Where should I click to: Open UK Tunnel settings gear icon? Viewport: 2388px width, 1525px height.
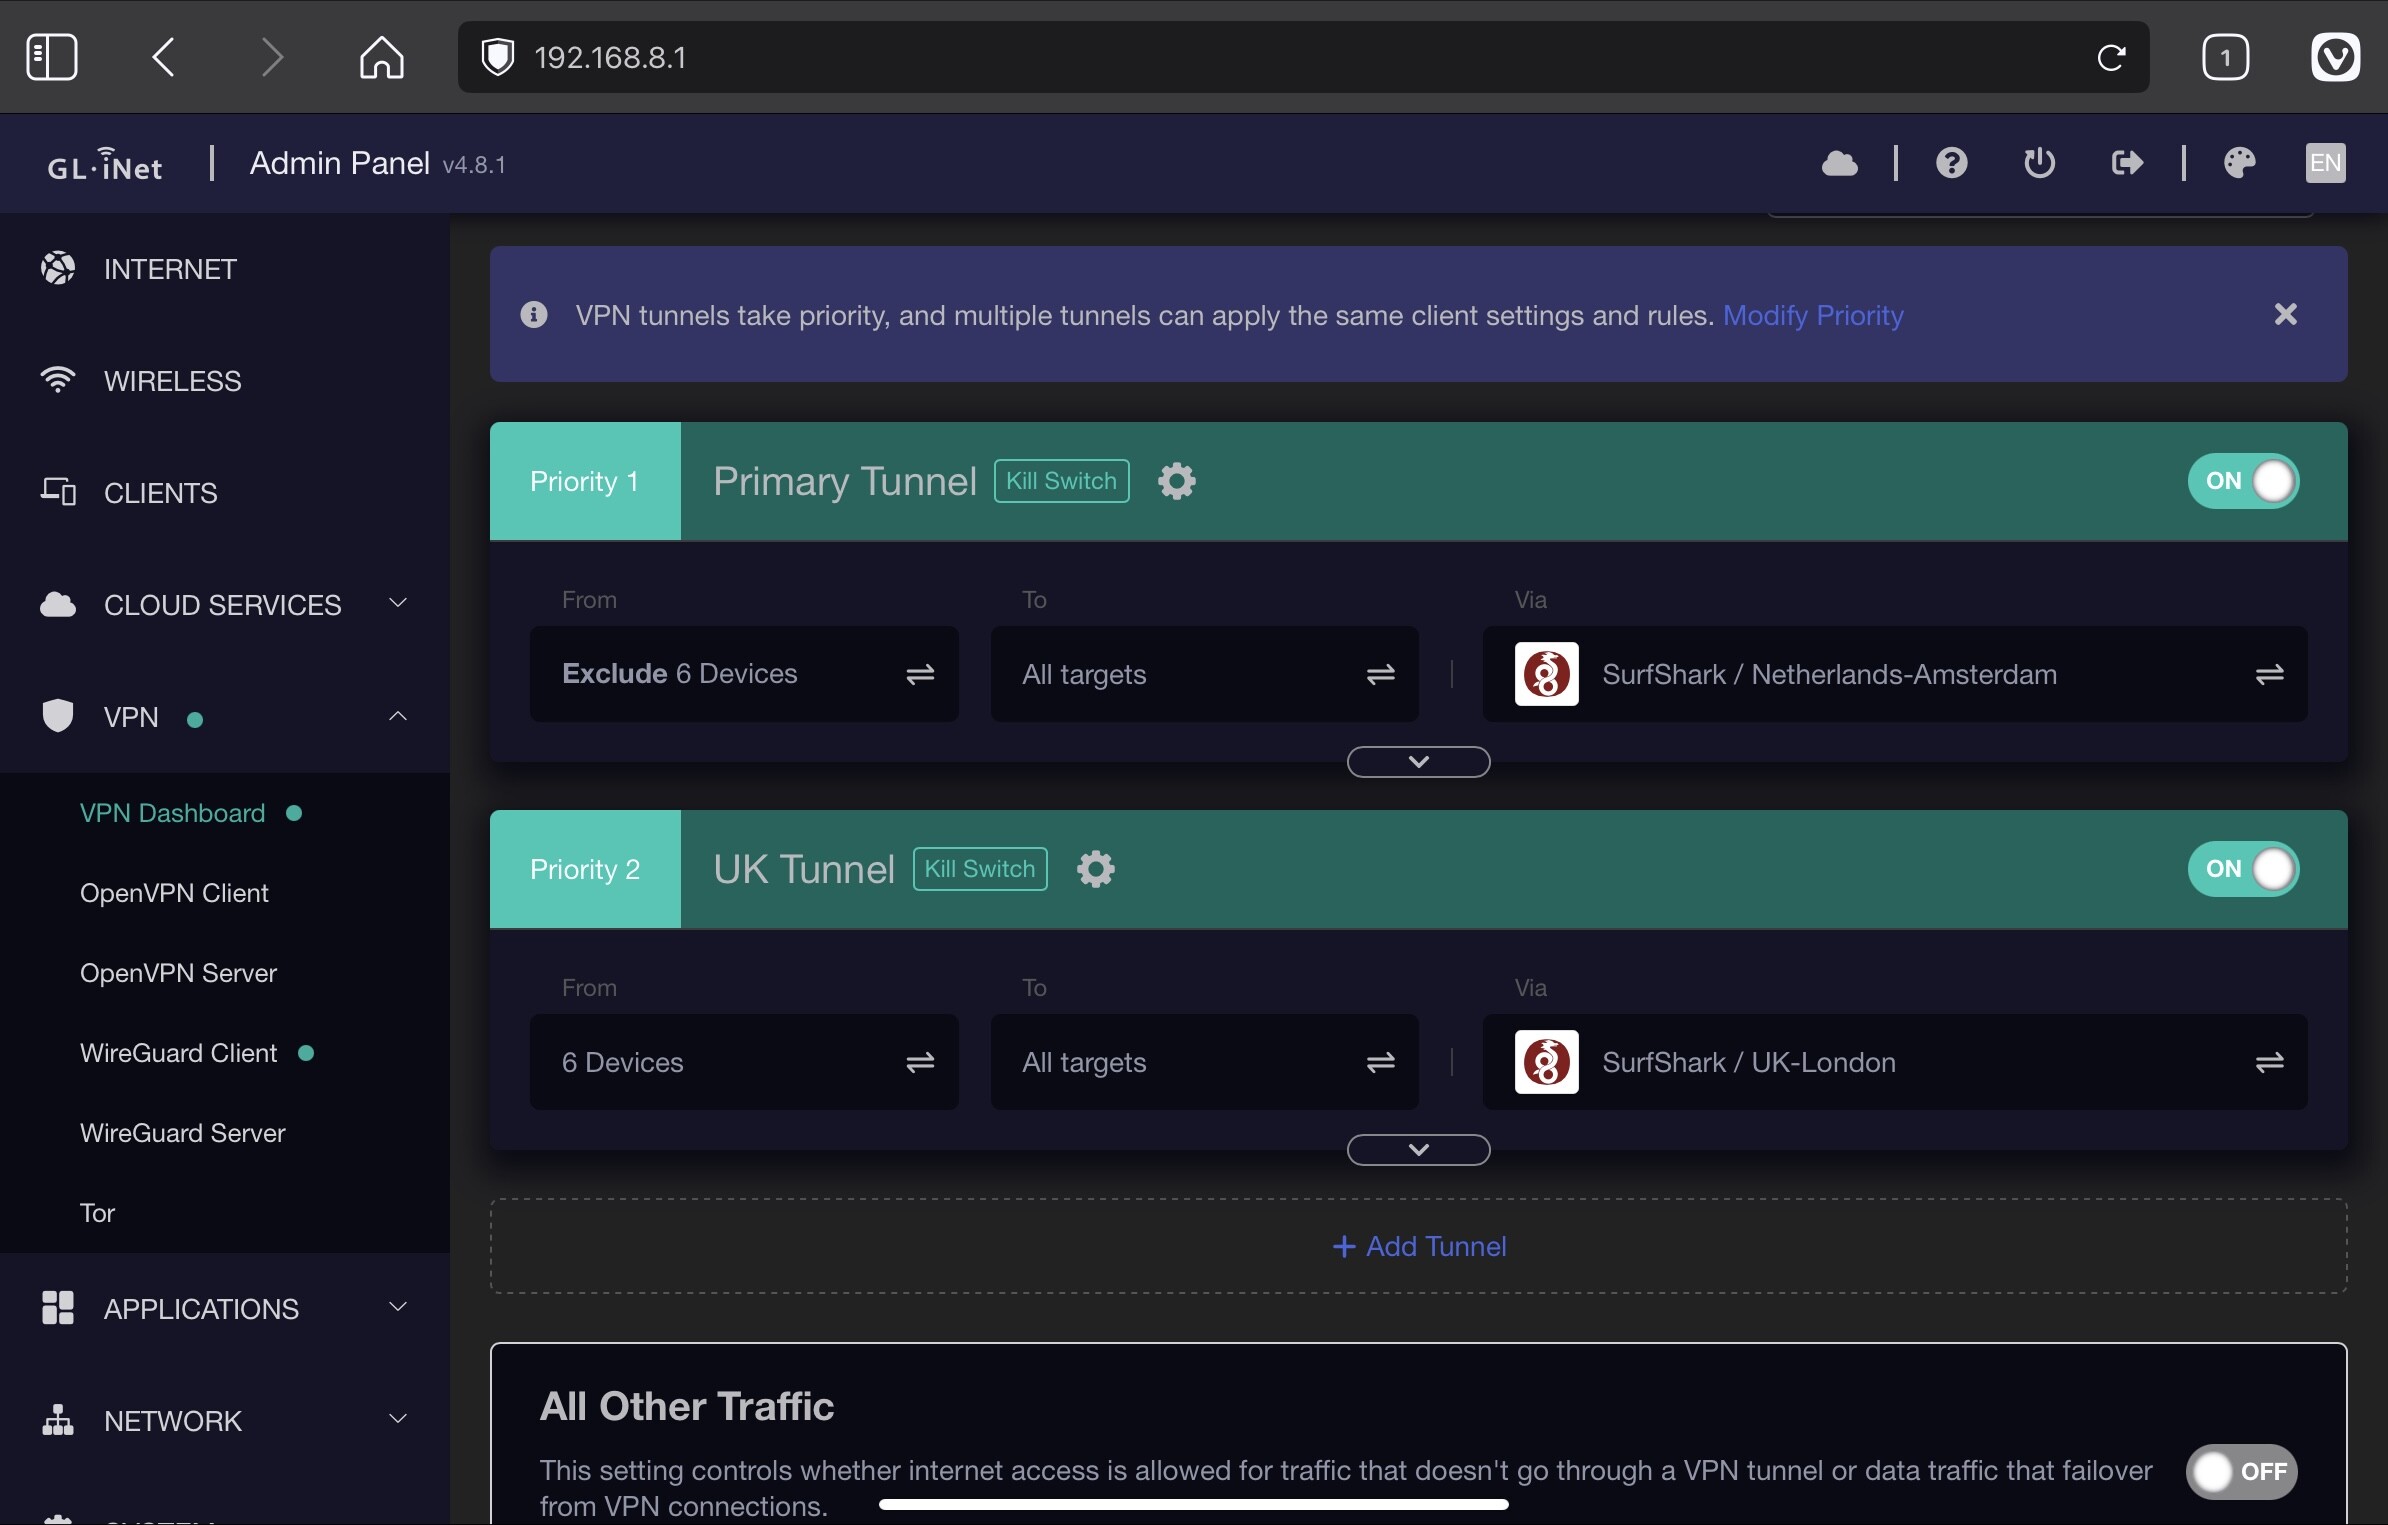pyautogui.click(x=1095, y=869)
